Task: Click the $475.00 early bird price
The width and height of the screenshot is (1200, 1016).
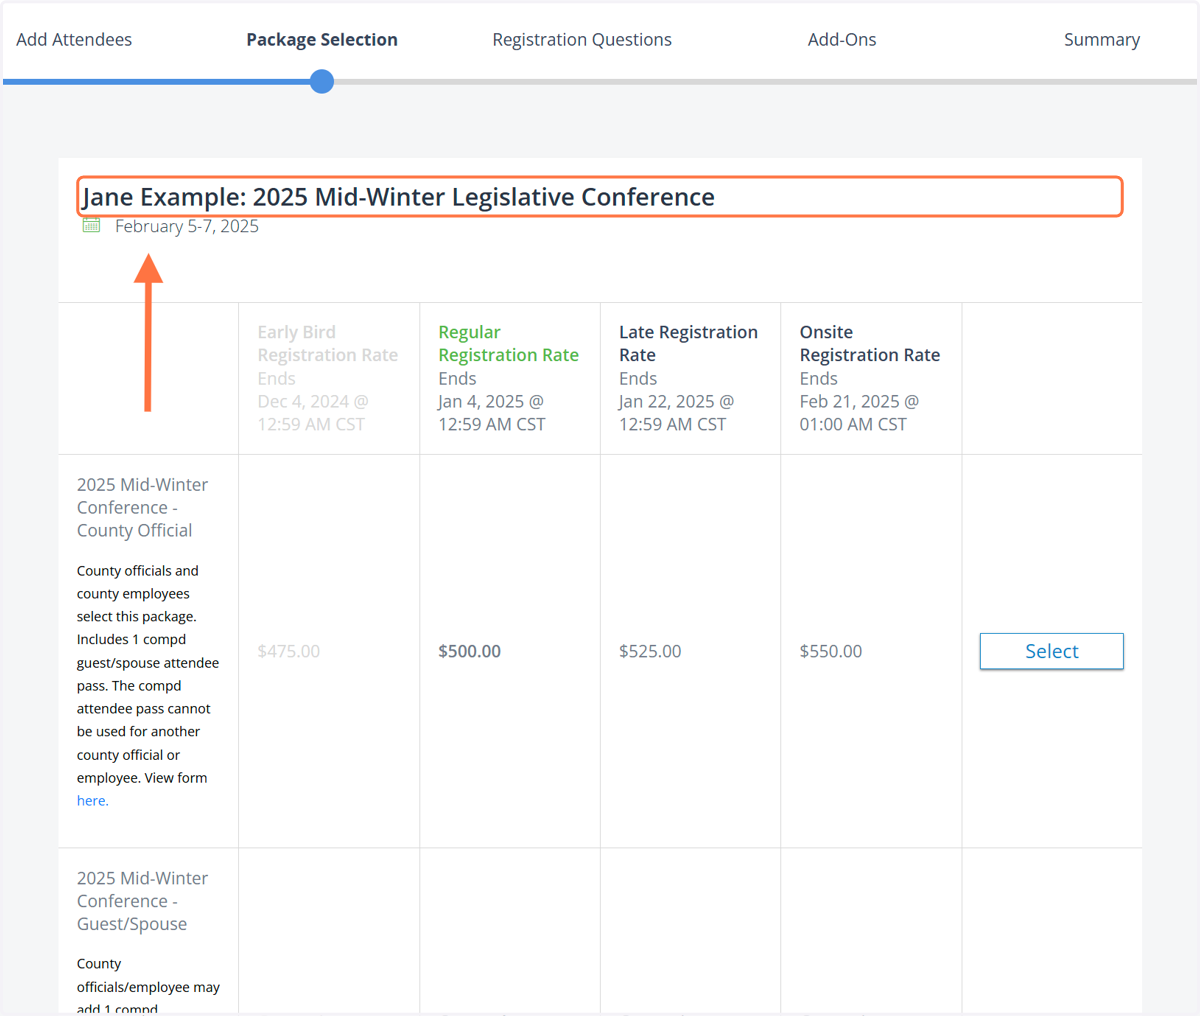Action: (289, 651)
